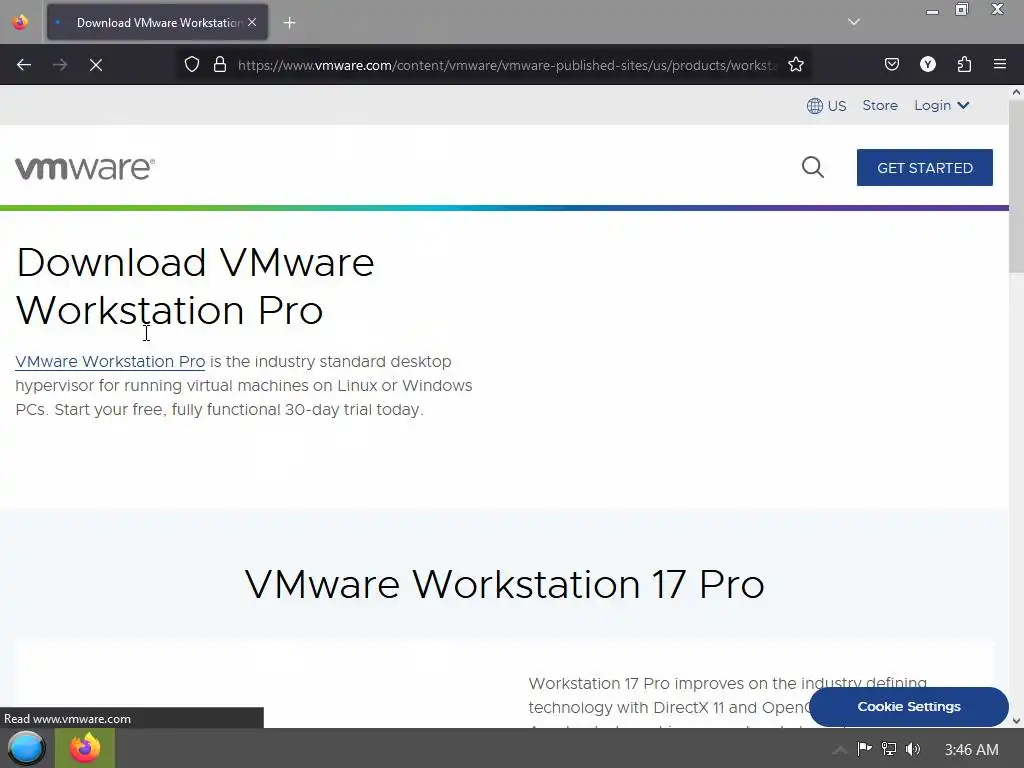Open the tracking protection shield
This screenshot has height=768, width=1024.
click(192, 65)
